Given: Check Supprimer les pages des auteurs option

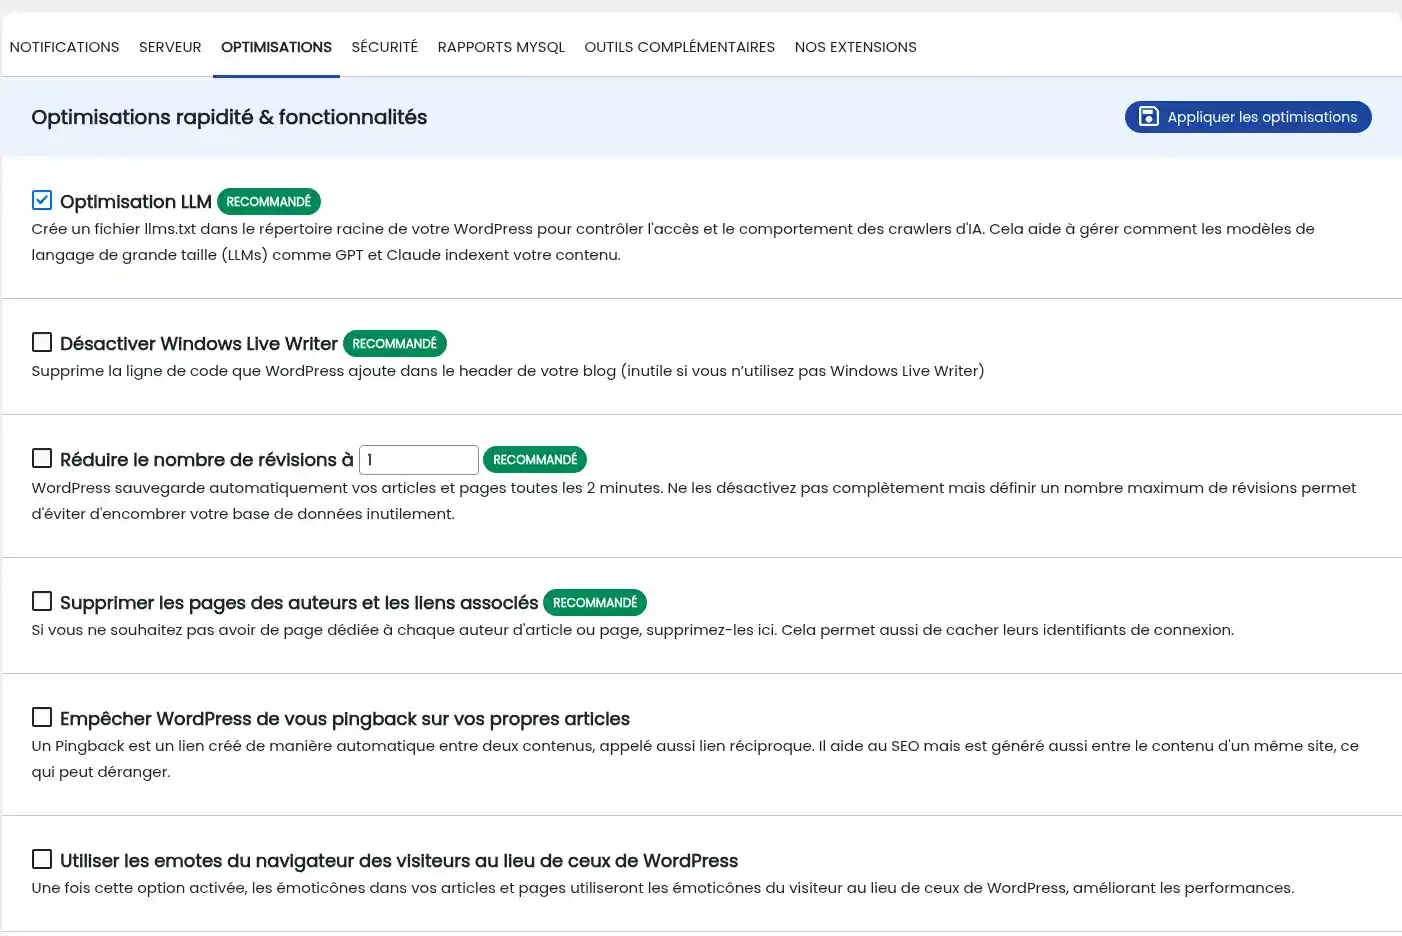Looking at the screenshot, I should point(42,601).
